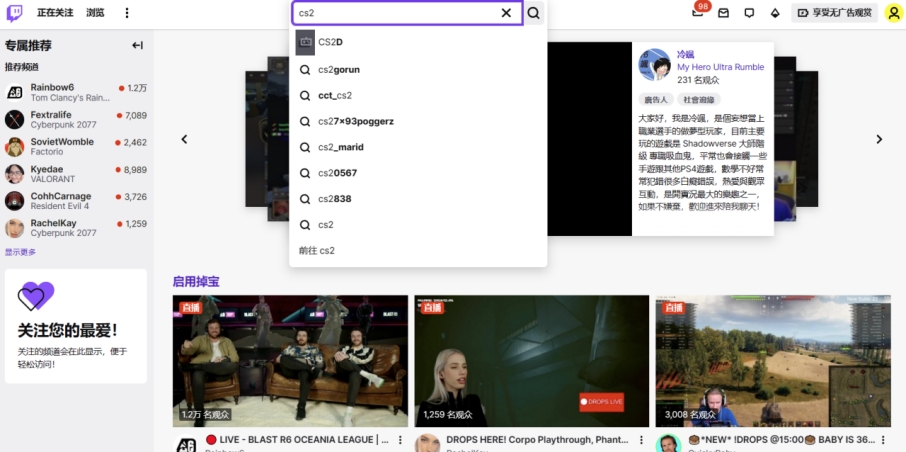The width and height of the screenshot is (906, 452).
Task: Click the DROPS HERE! Corpo Playthrough title
Action: coord(539,440)
